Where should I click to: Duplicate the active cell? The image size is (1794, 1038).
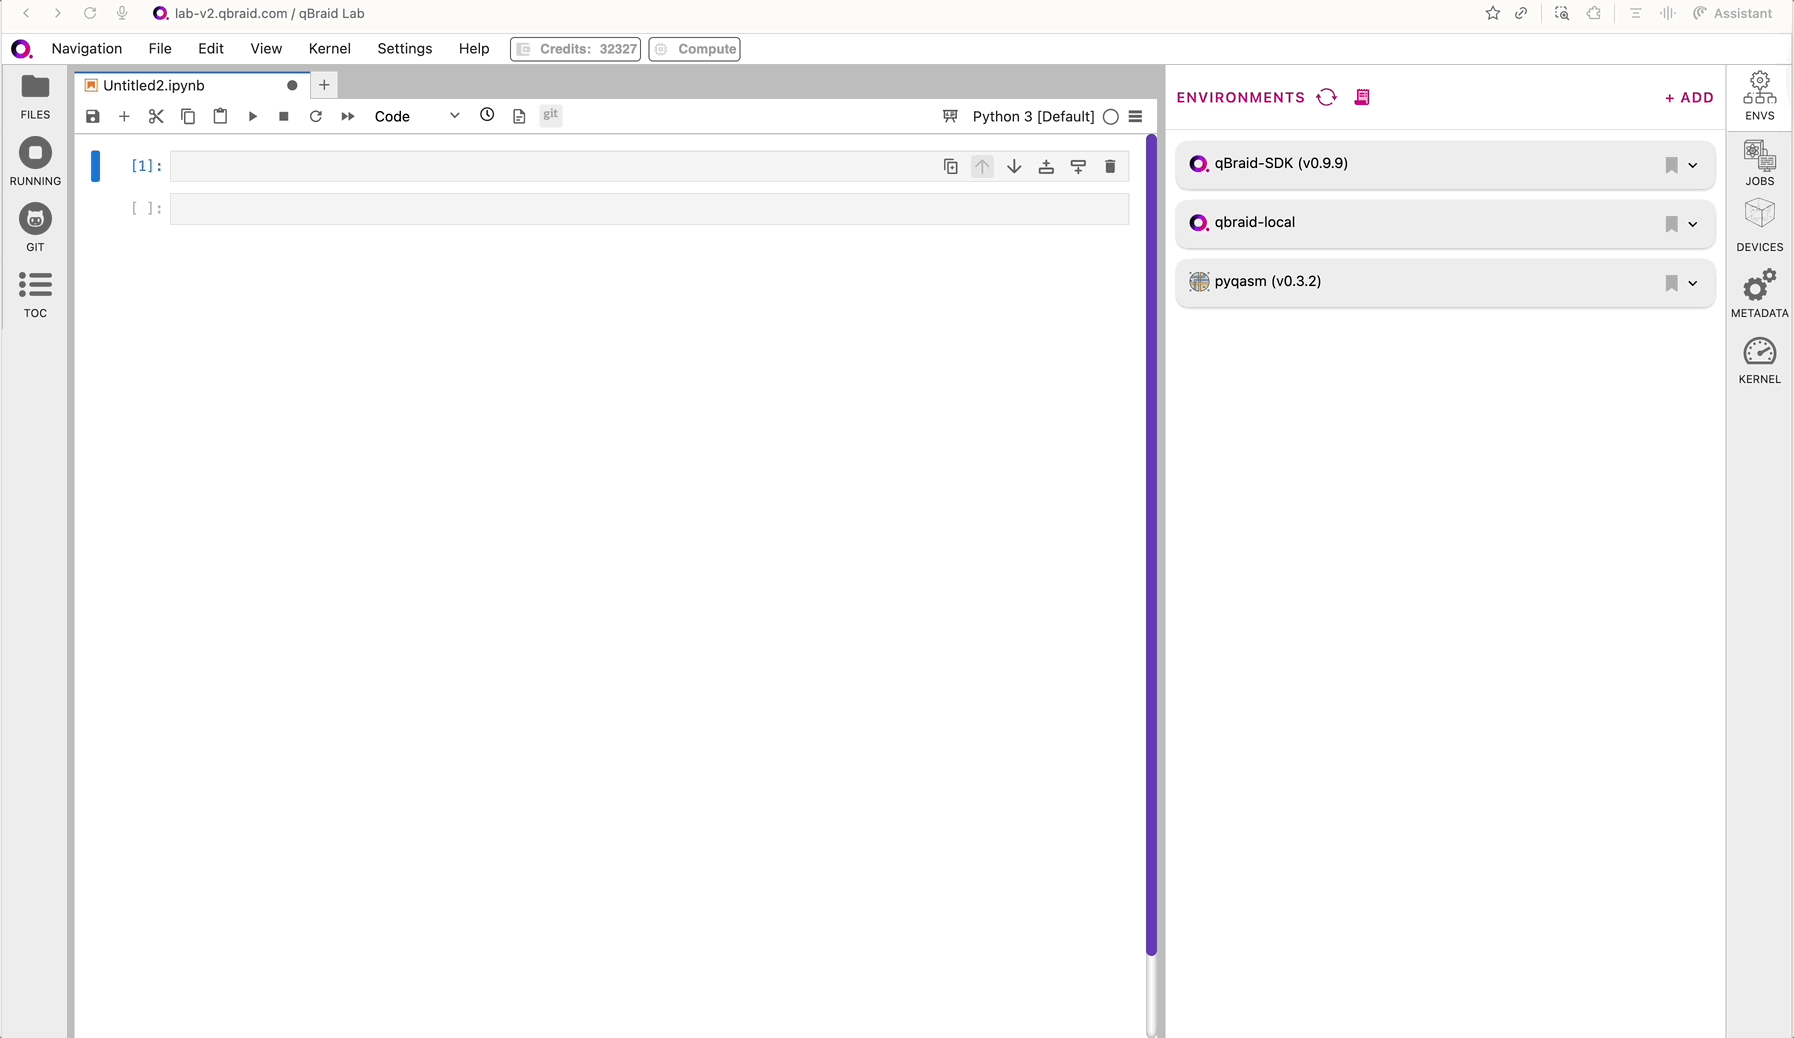tap(951, 166)
